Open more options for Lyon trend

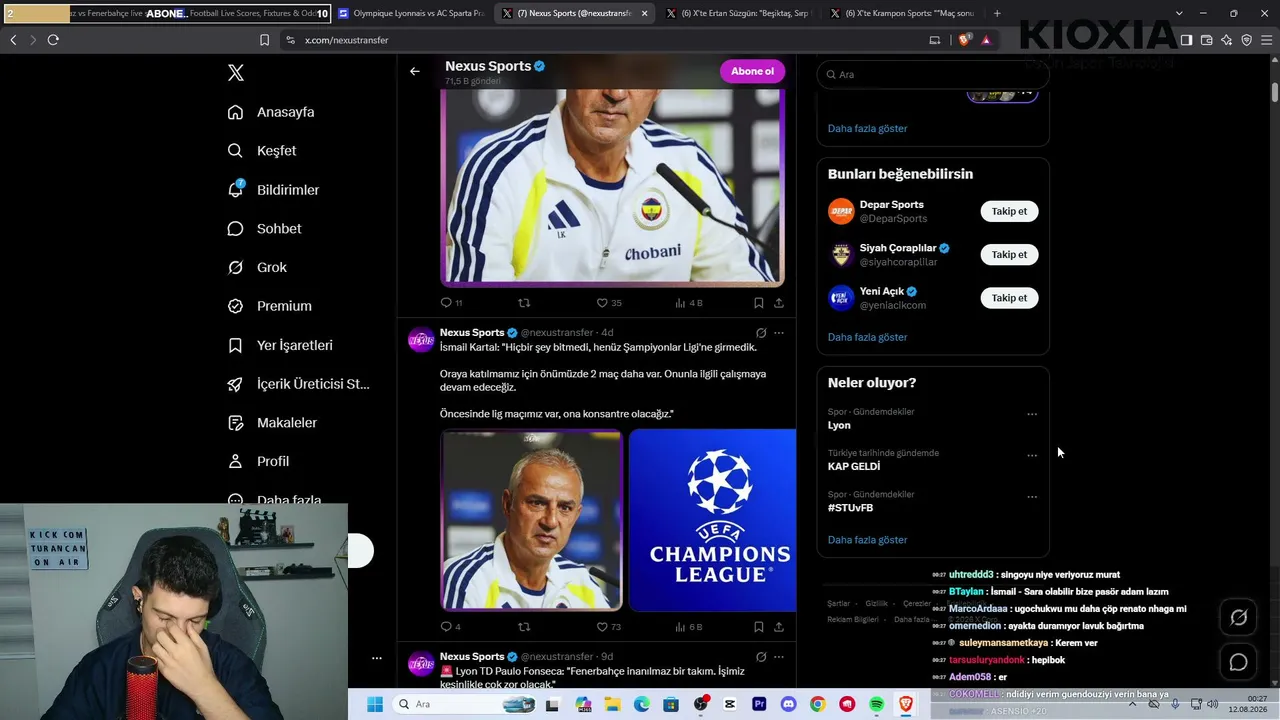[1032, 414]
